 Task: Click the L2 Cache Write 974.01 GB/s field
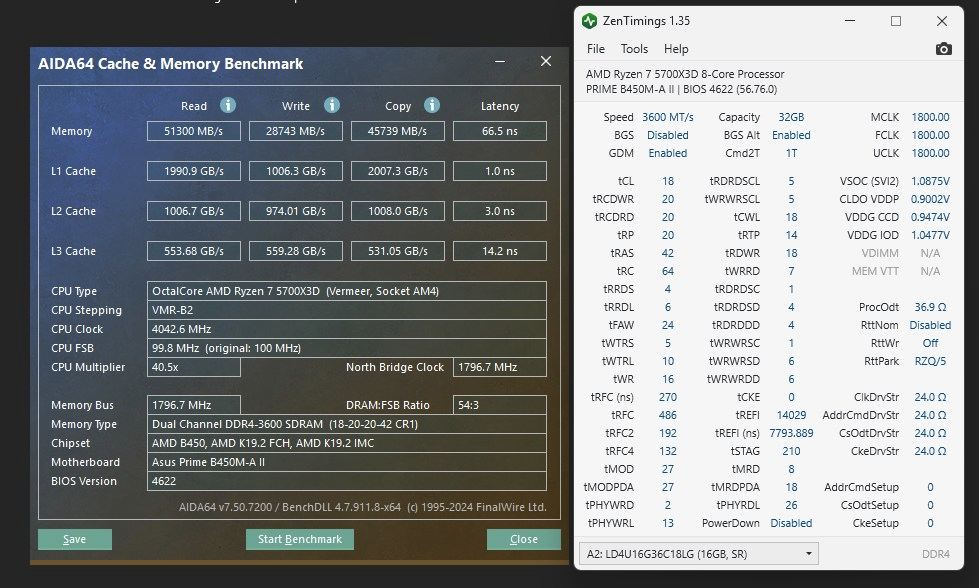[x=295, y=211]
